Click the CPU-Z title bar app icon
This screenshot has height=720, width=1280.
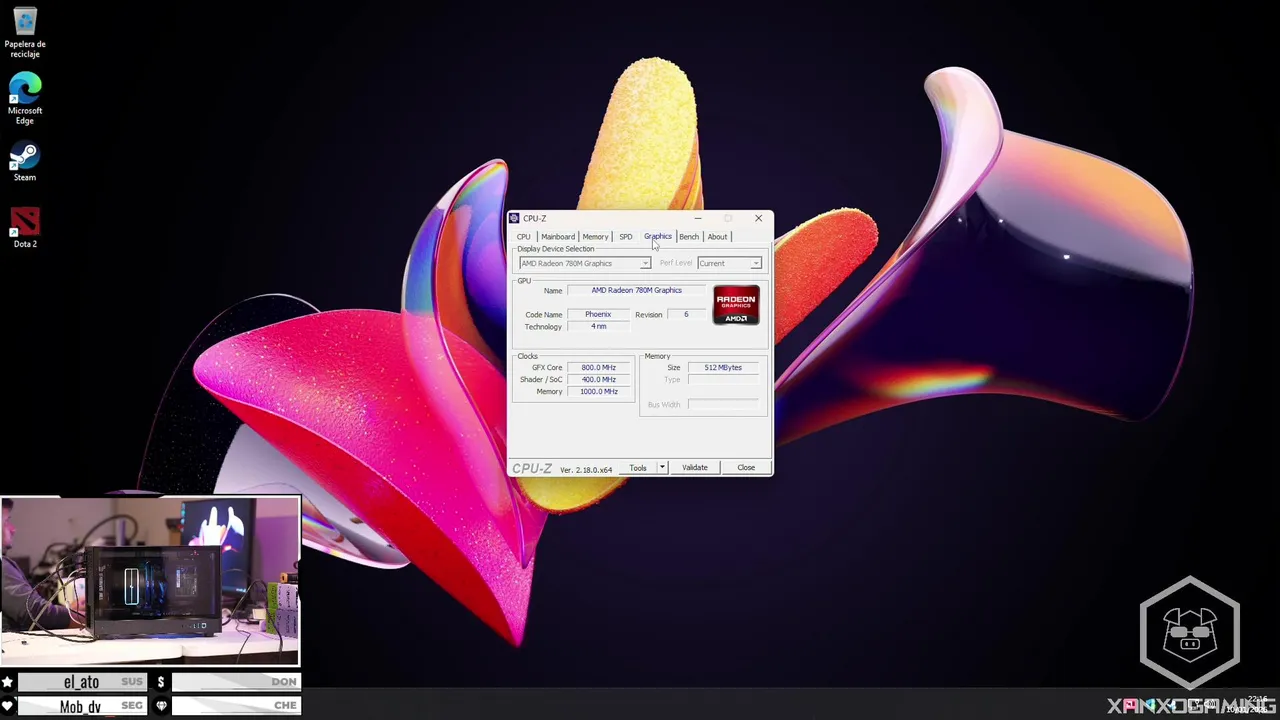515,218
